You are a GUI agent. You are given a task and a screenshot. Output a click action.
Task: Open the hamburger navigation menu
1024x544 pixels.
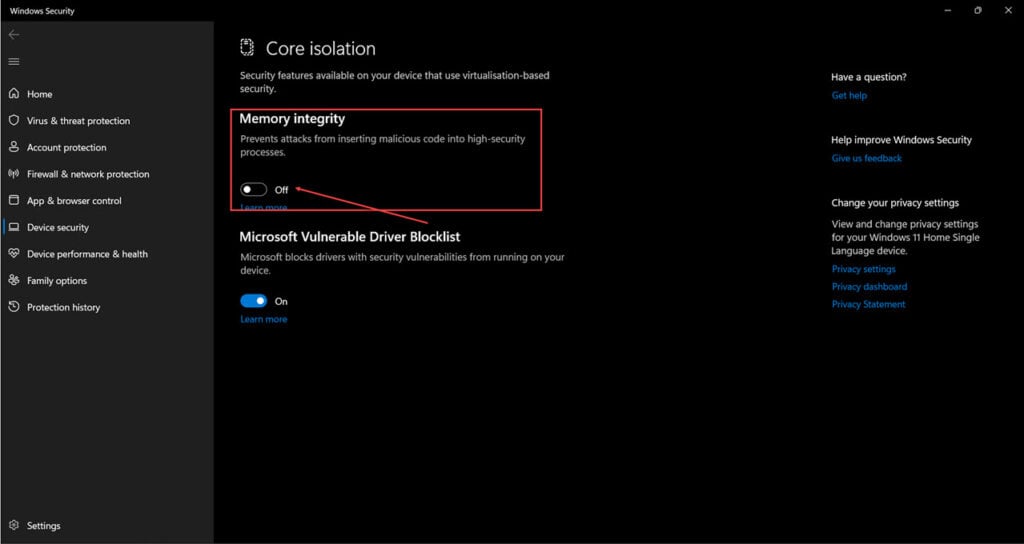pyautogui.click(x=14, y=61)
